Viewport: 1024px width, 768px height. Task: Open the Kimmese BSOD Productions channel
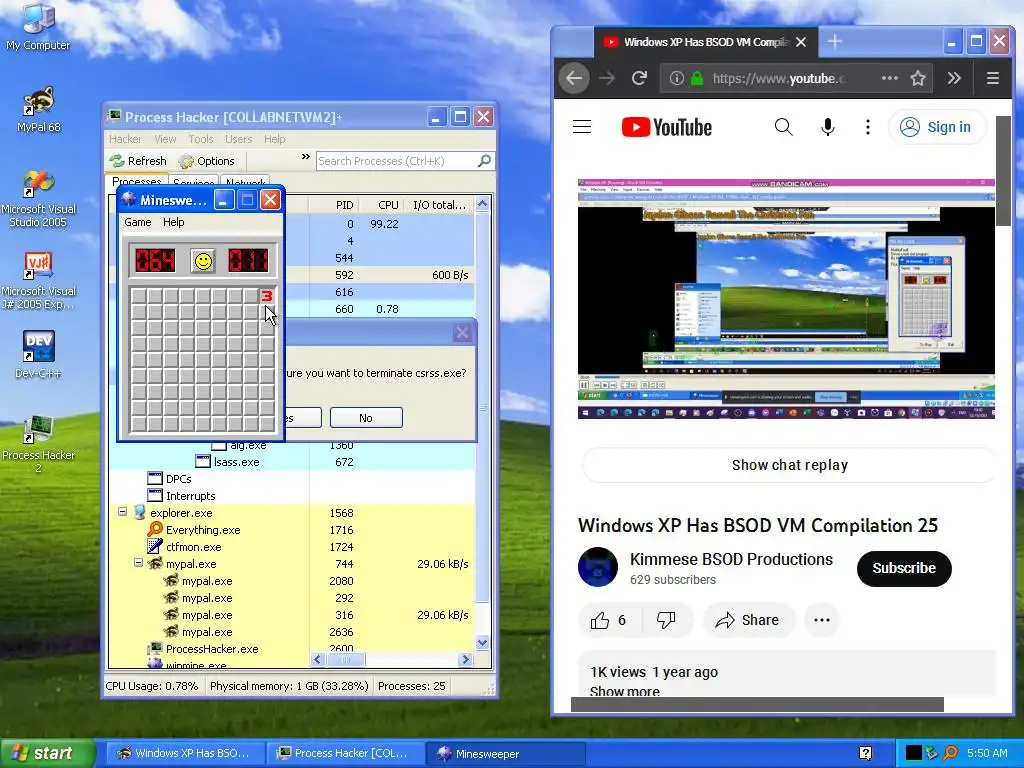(731, 559)
